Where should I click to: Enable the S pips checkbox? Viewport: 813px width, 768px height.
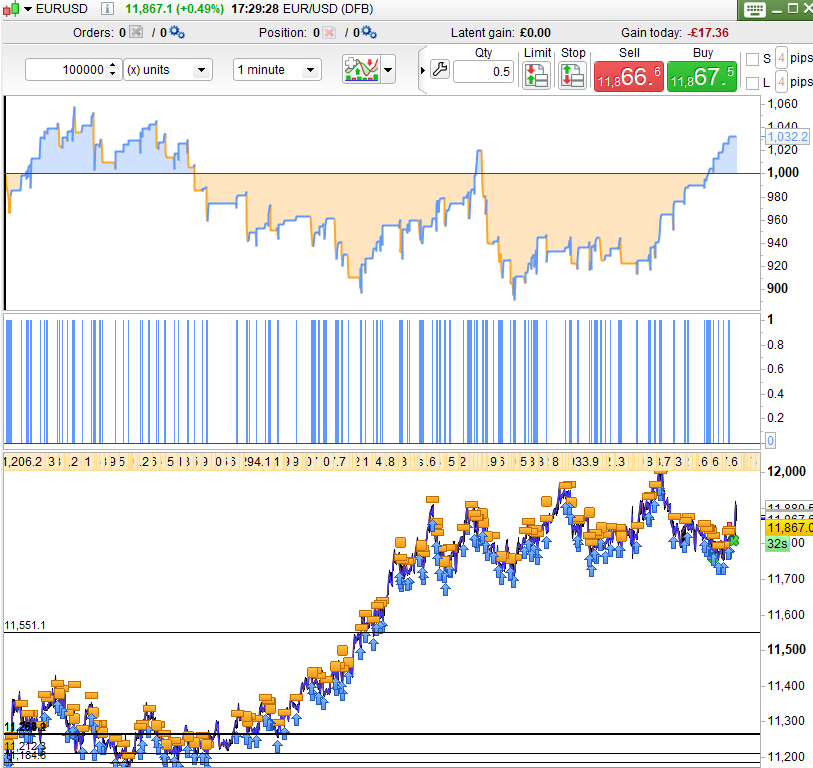point(752,59)
